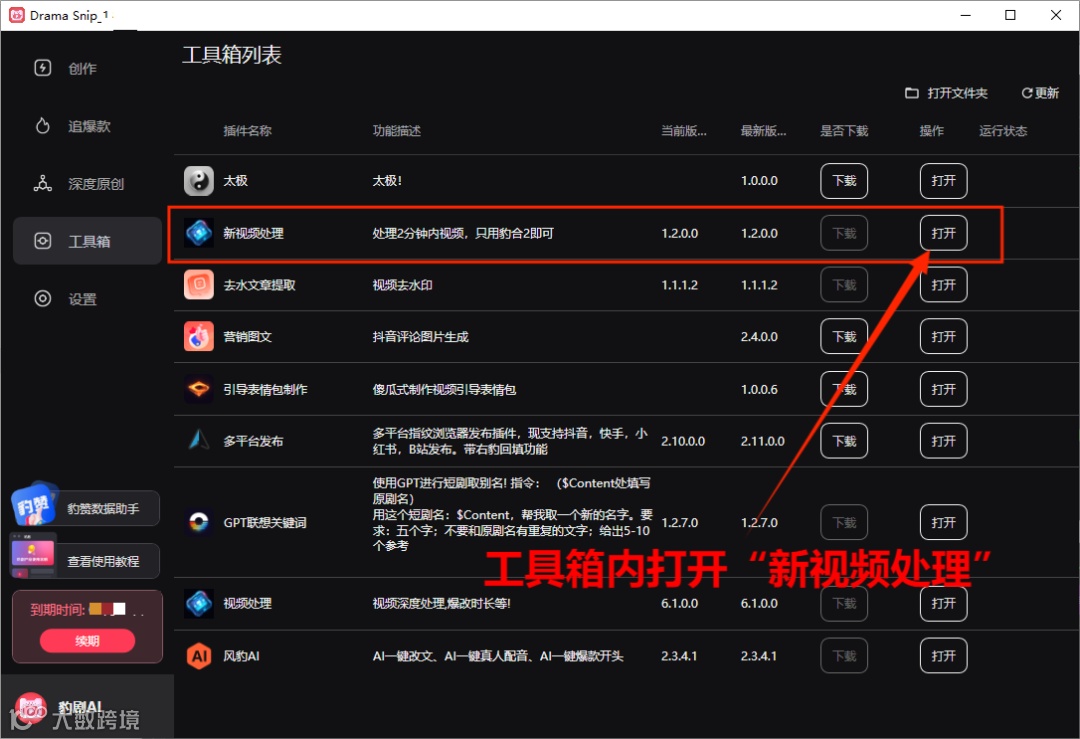
Task: Open the 多平台发布 plugin
Action: pos(944,441)
